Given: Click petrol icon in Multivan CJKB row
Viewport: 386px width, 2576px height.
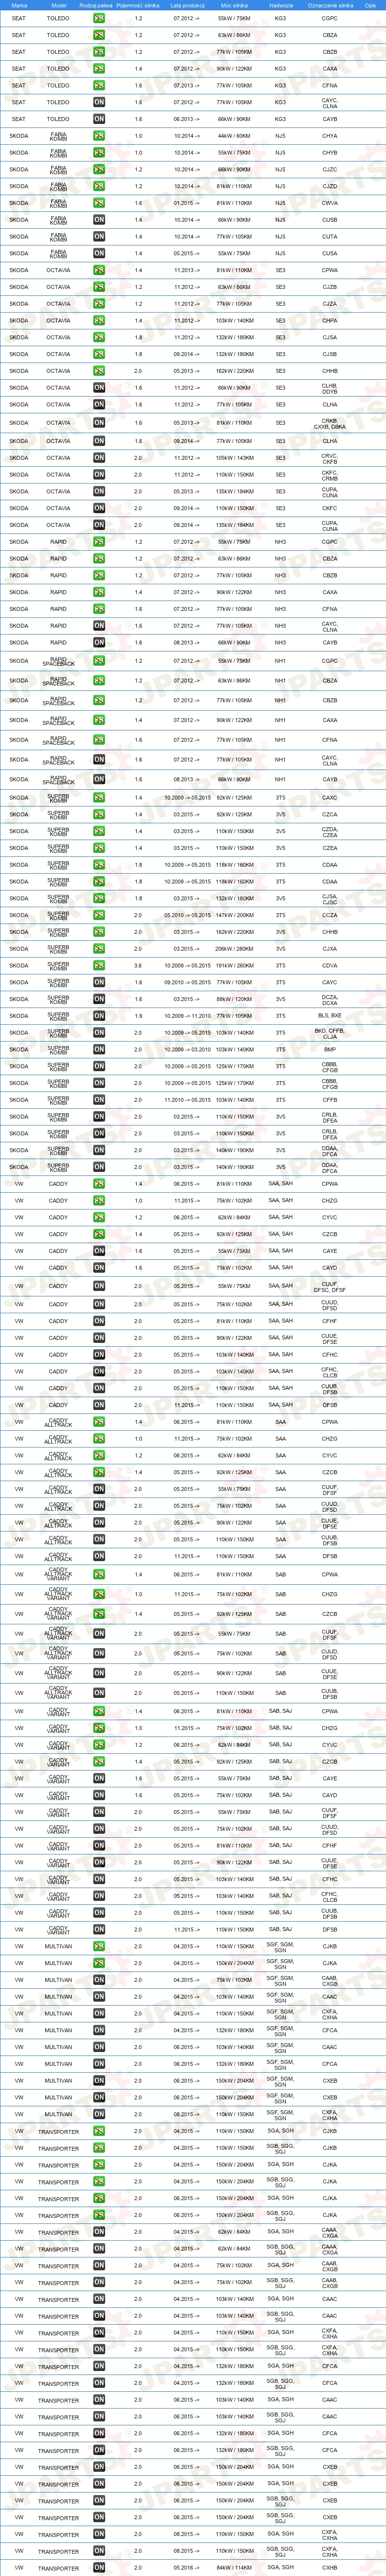Looking at the screenshot, I should coord(99,1947).
